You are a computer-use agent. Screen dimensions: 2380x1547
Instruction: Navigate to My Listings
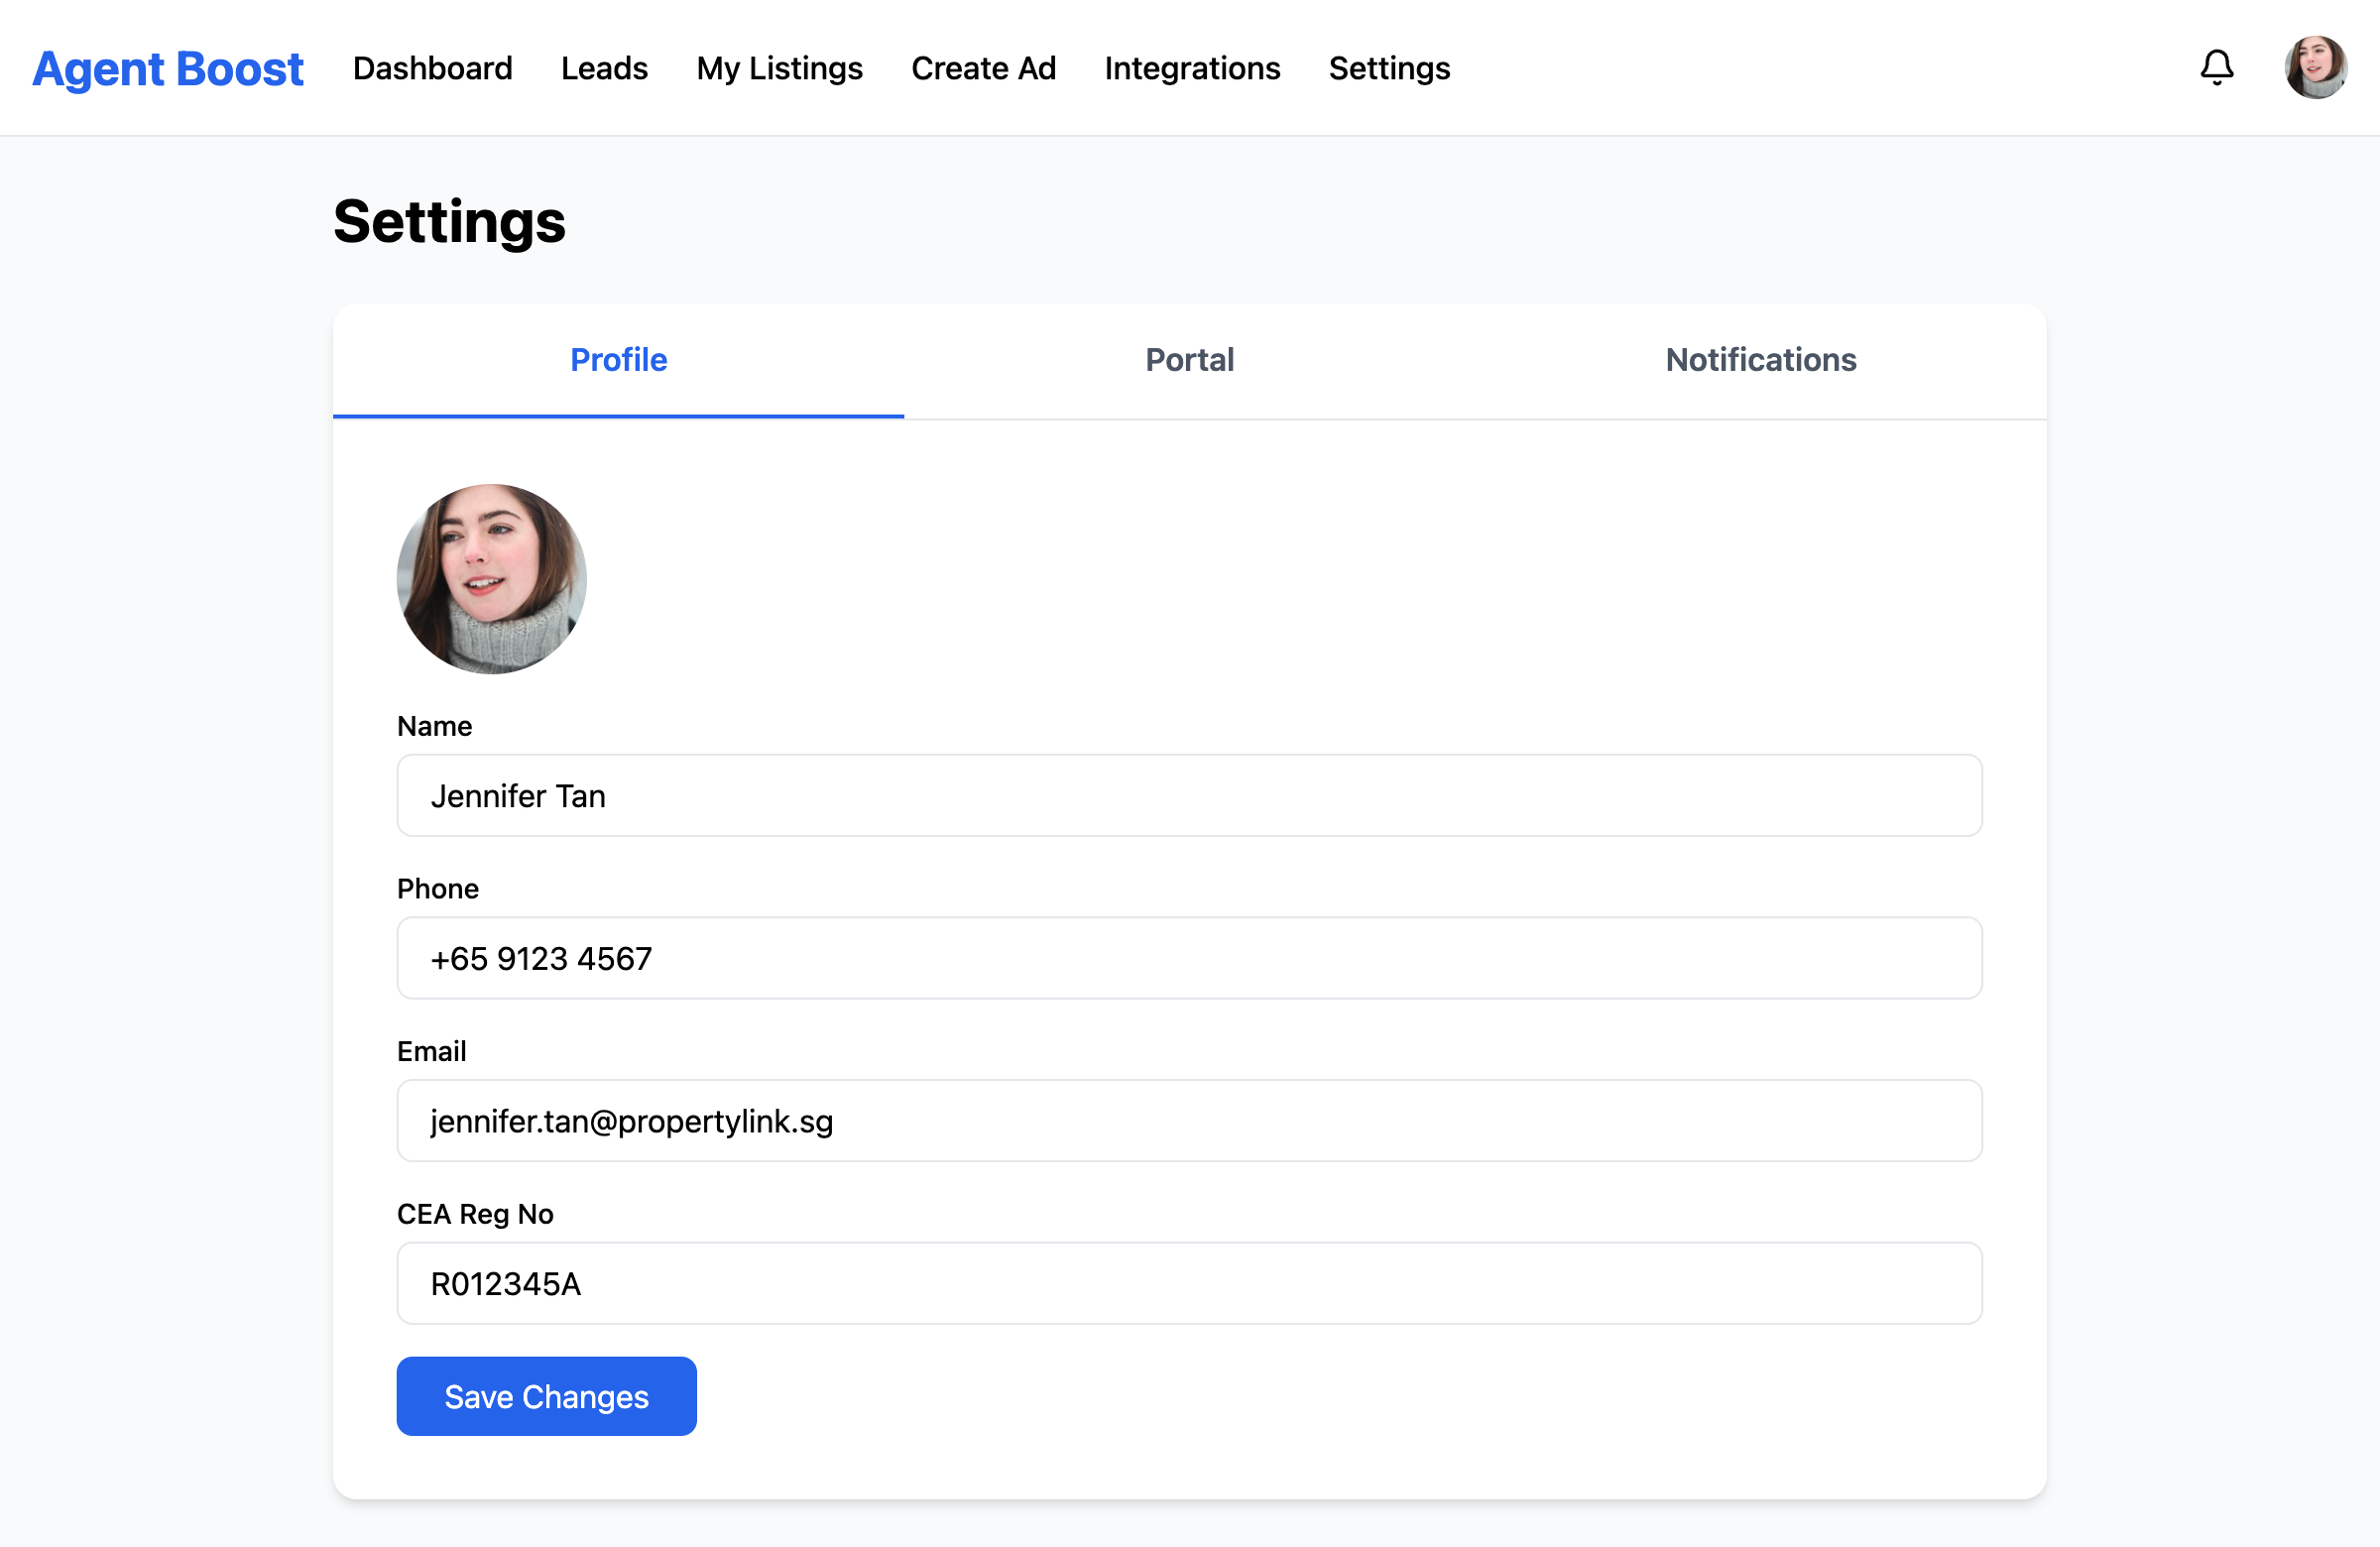[x=779, y=68]
